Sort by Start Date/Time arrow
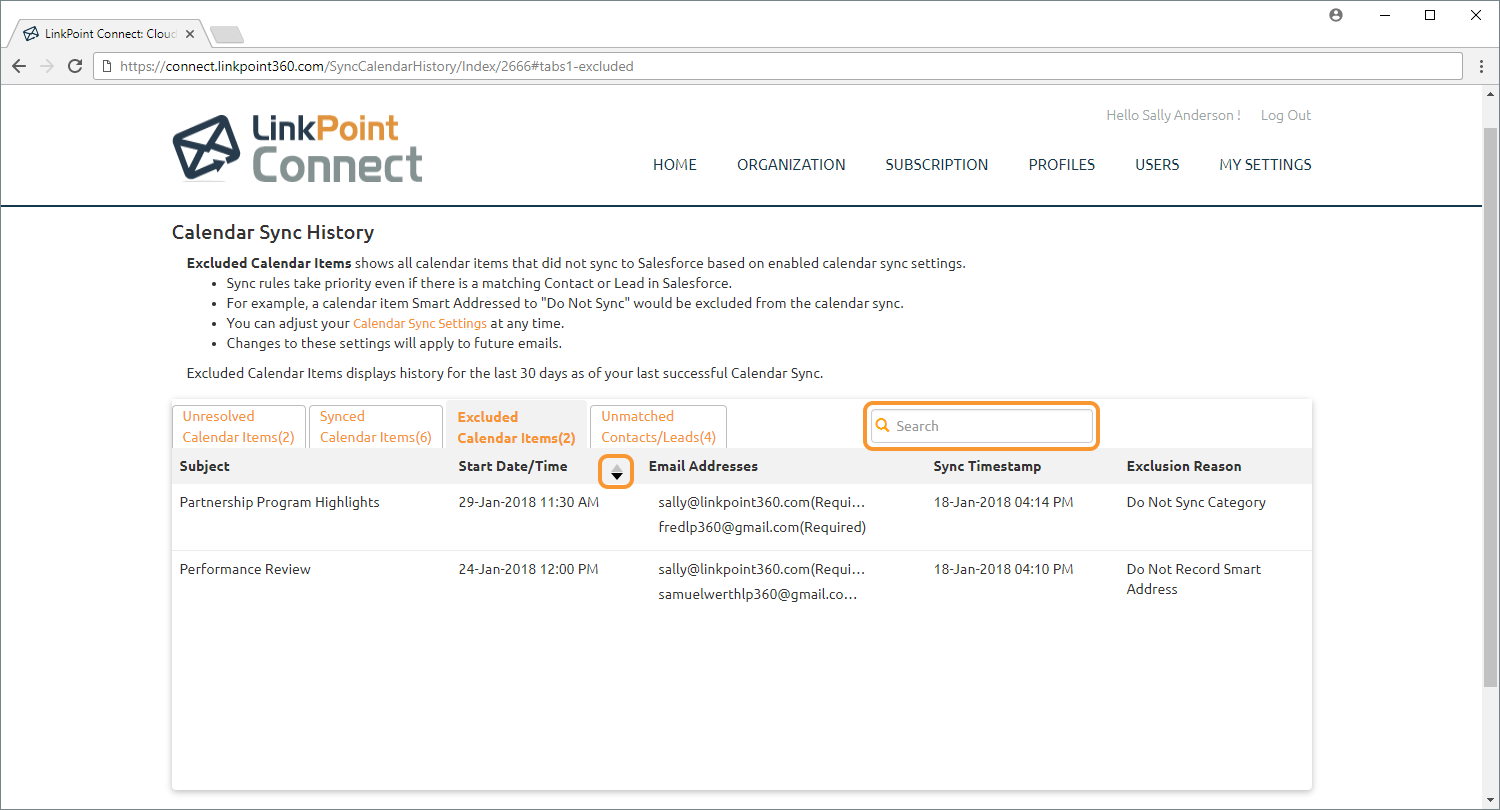 coord(617,472)
